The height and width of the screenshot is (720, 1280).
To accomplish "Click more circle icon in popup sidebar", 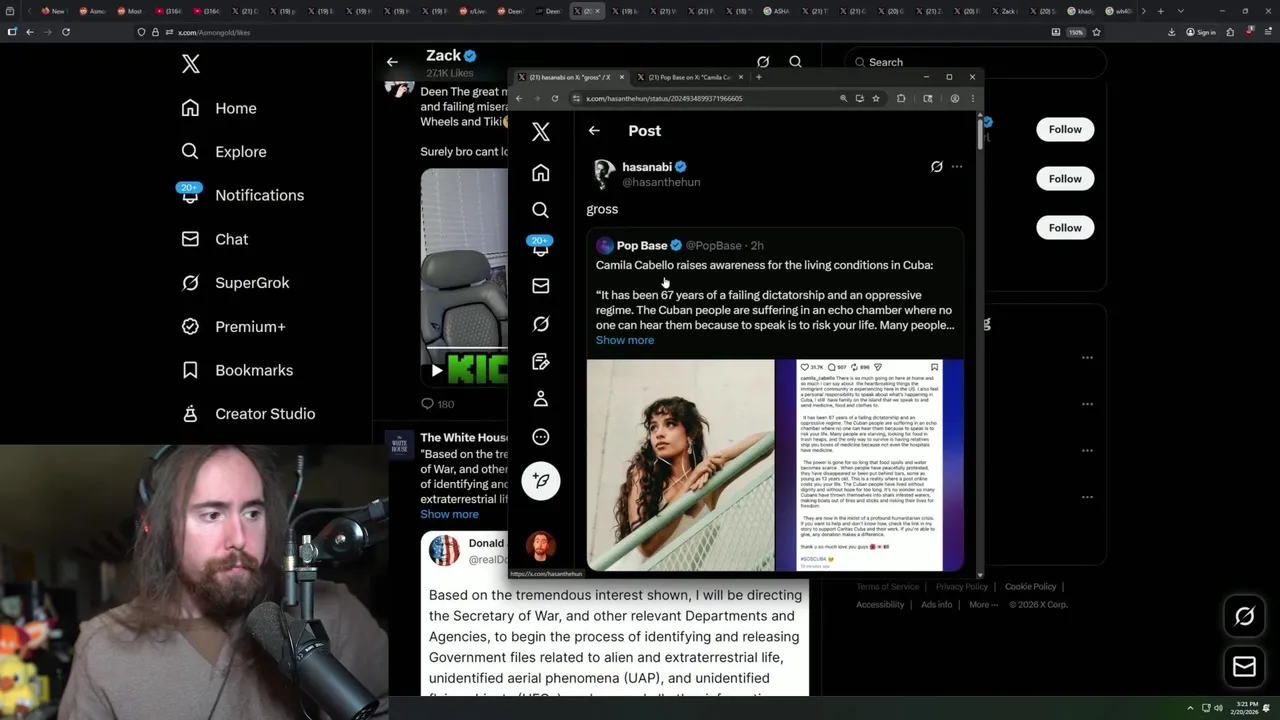I will click(541, 437).
